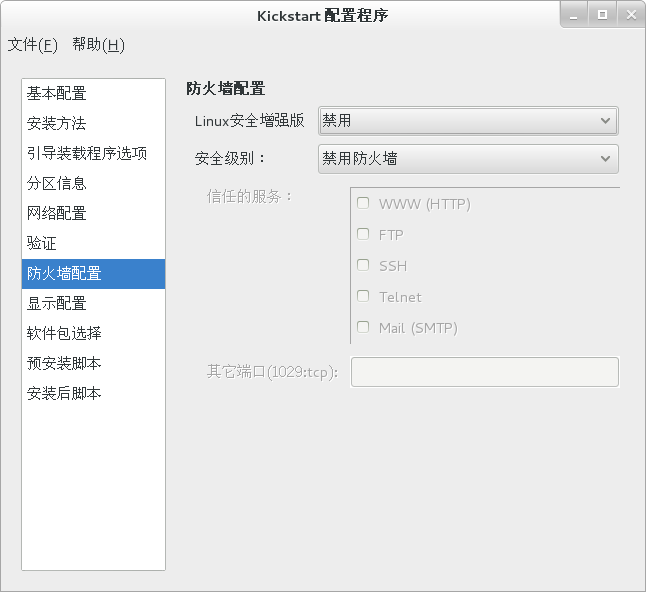Click the Linux安全增强版 label
The width and height of the screenshot is (646, 592).
(249, 121)
